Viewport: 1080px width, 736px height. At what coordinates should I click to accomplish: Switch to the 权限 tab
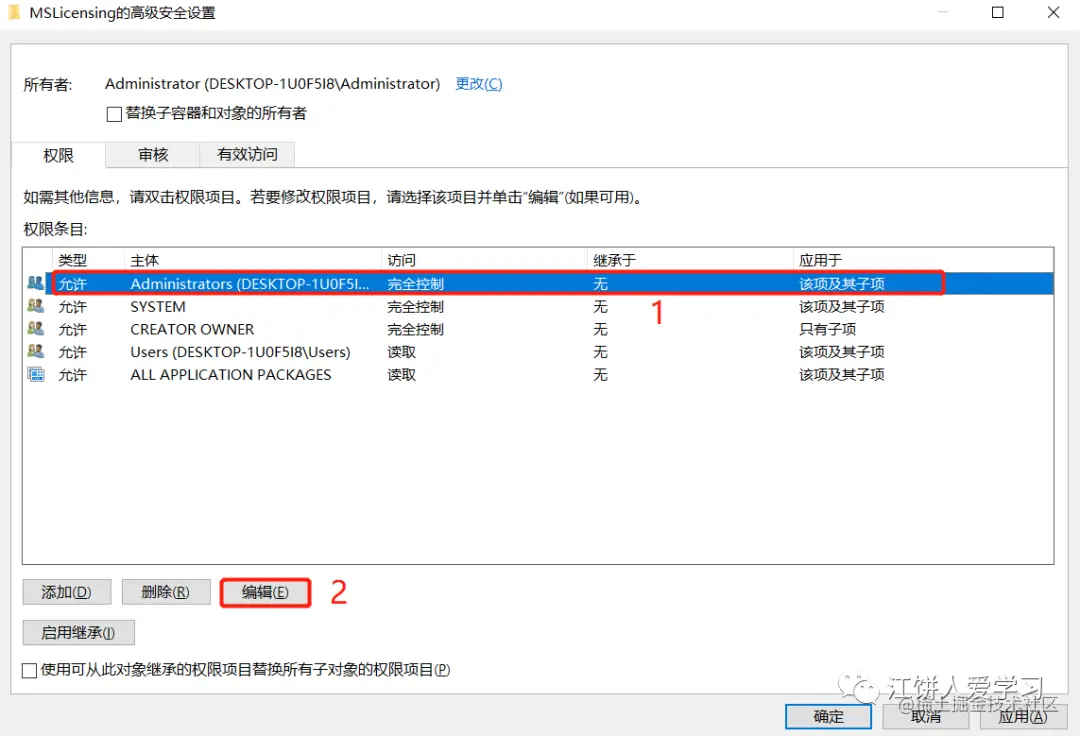pyautogui.click(x=59, y=155)
